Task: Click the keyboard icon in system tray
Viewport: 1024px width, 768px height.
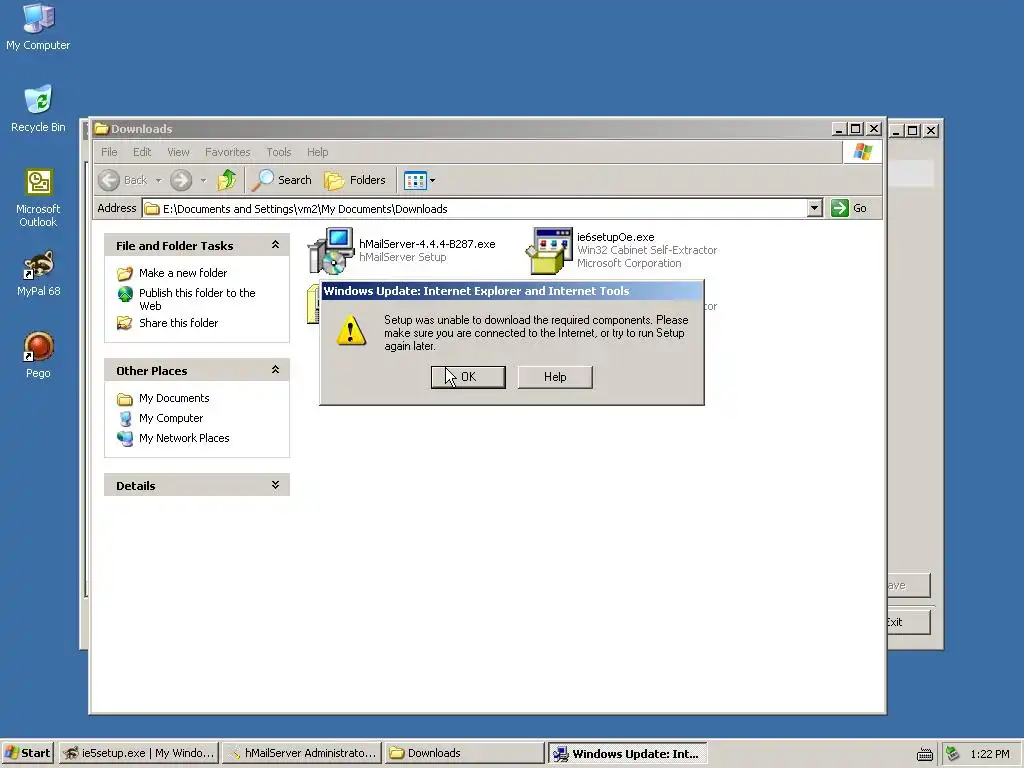Action: (x=924, y=754)
